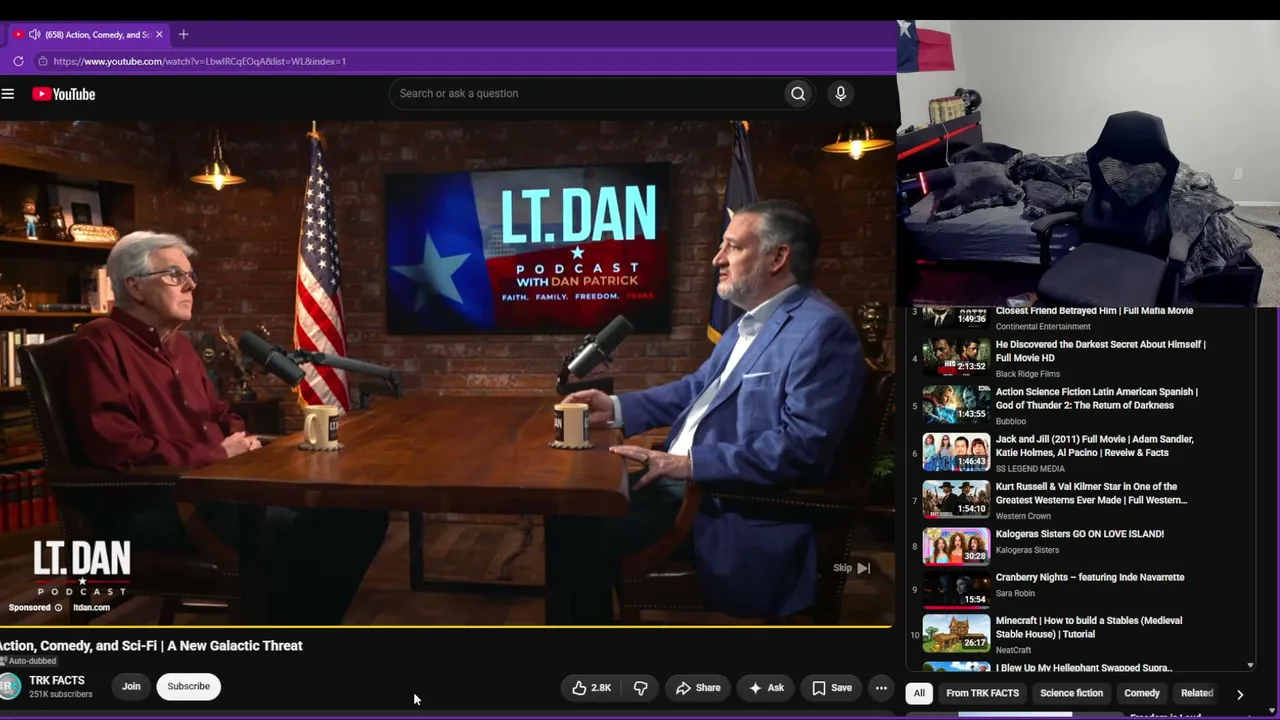Viewport: 1280px width, 720px height.
Task: Click the Auto-dubbed label
Action: point(30,661)
